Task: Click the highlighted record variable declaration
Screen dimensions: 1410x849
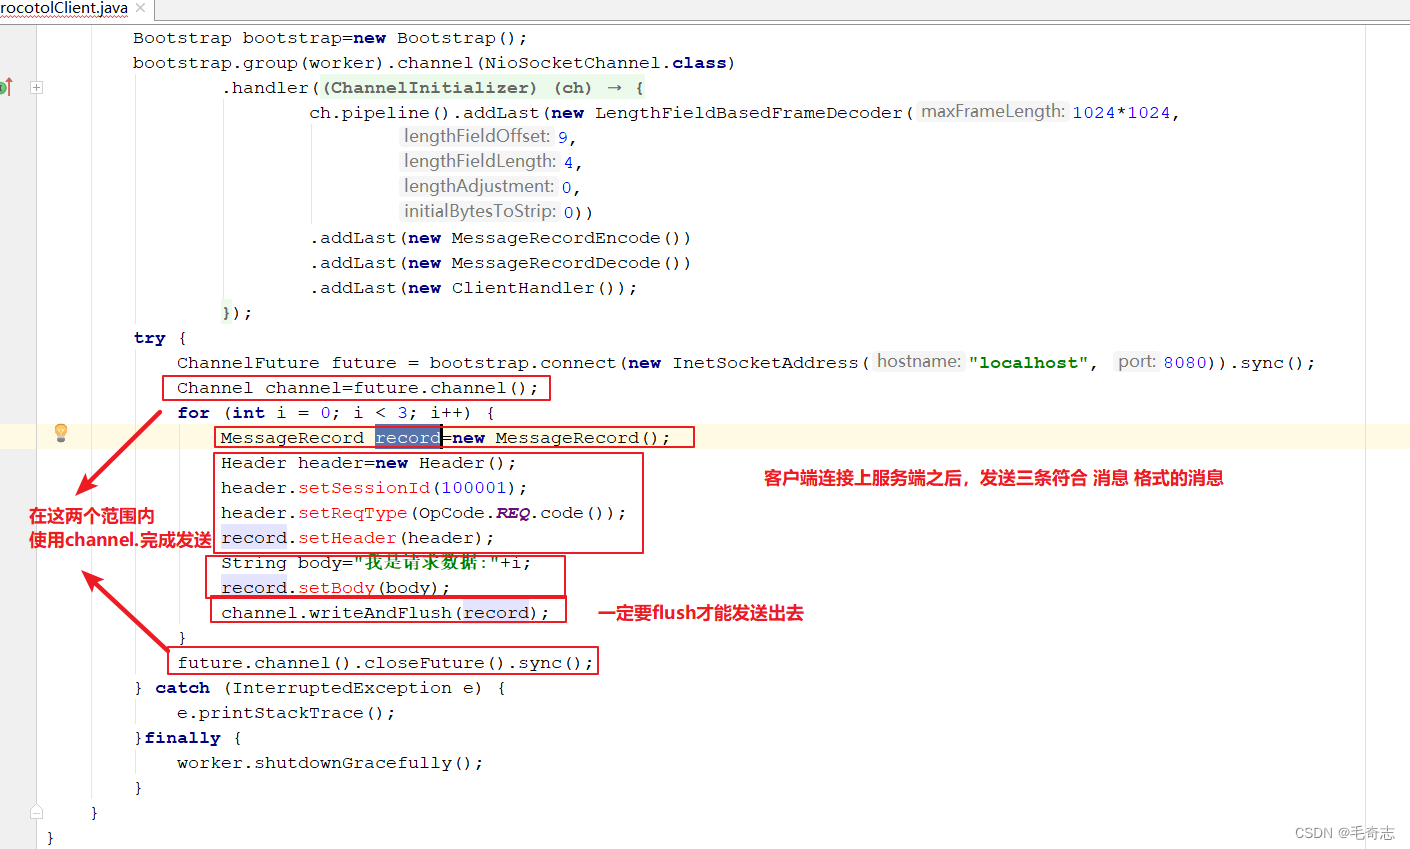Action: [408, 438]
